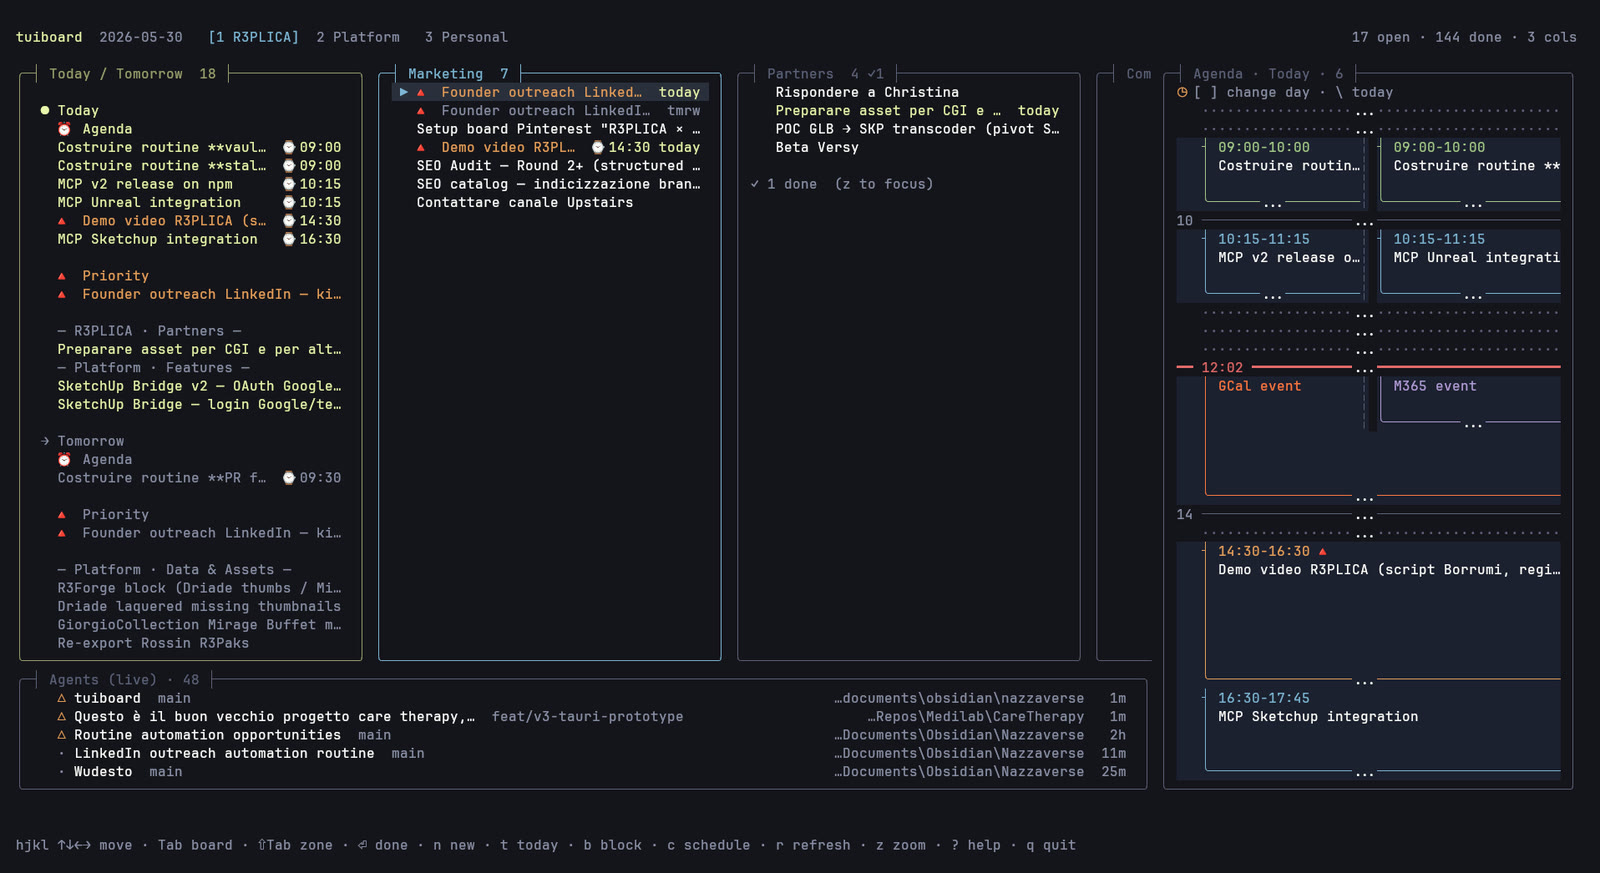Click red triangle beside Today's Priority heading

click(62, 276)
